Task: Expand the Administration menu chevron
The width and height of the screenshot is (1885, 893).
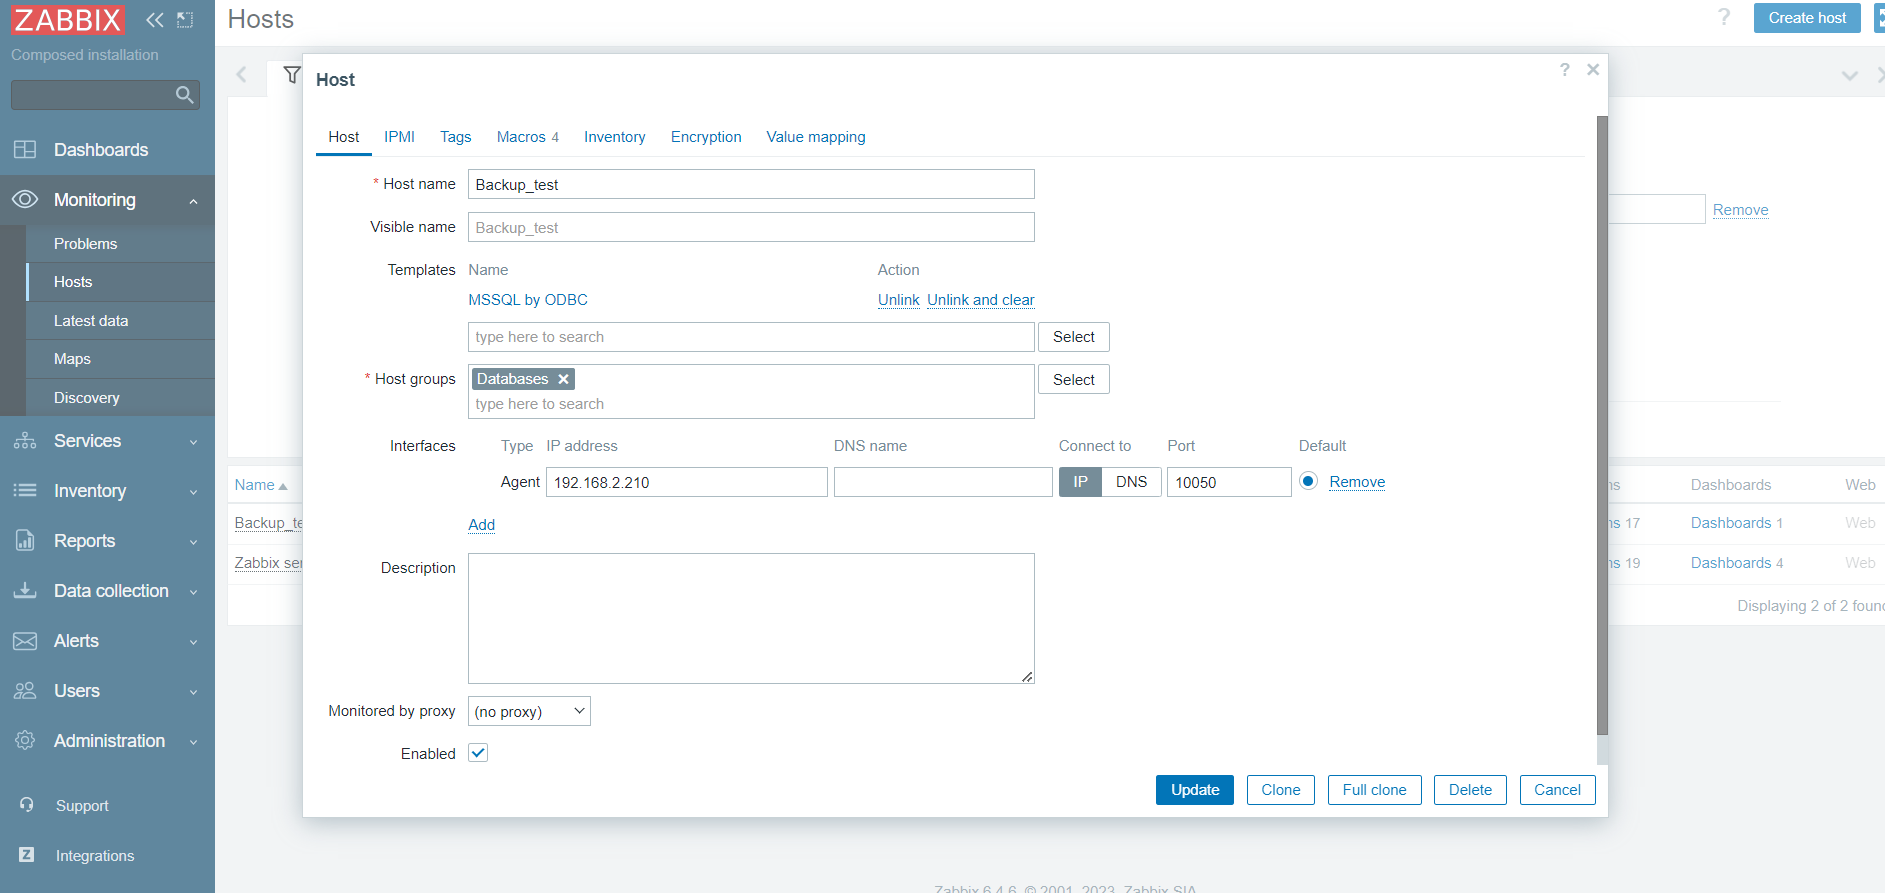Action: pyautogui.click(x=193, y=742)
